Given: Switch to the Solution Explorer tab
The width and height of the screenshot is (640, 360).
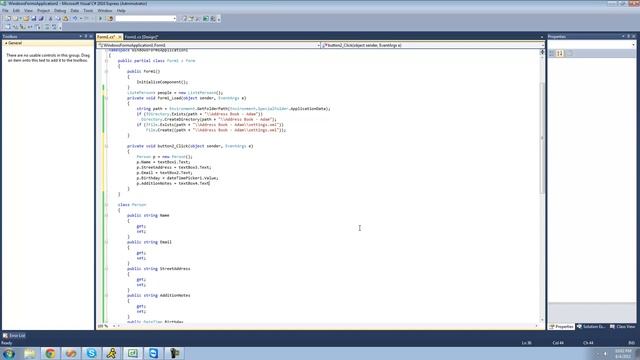Looking at the screenshot, I should click(591, 327).
